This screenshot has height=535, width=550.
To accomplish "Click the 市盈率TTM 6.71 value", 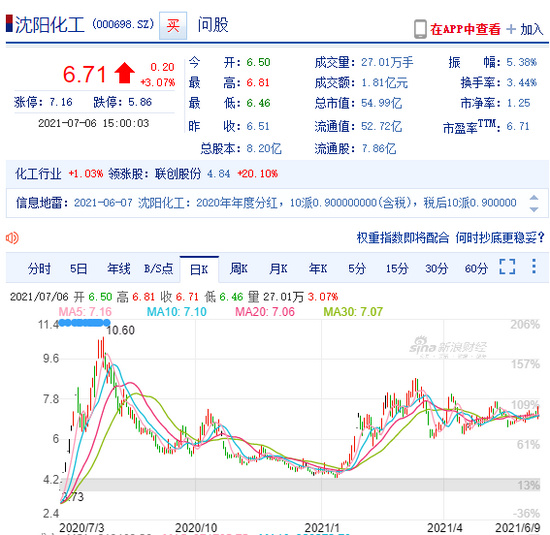I will click(x=518, y=126).
